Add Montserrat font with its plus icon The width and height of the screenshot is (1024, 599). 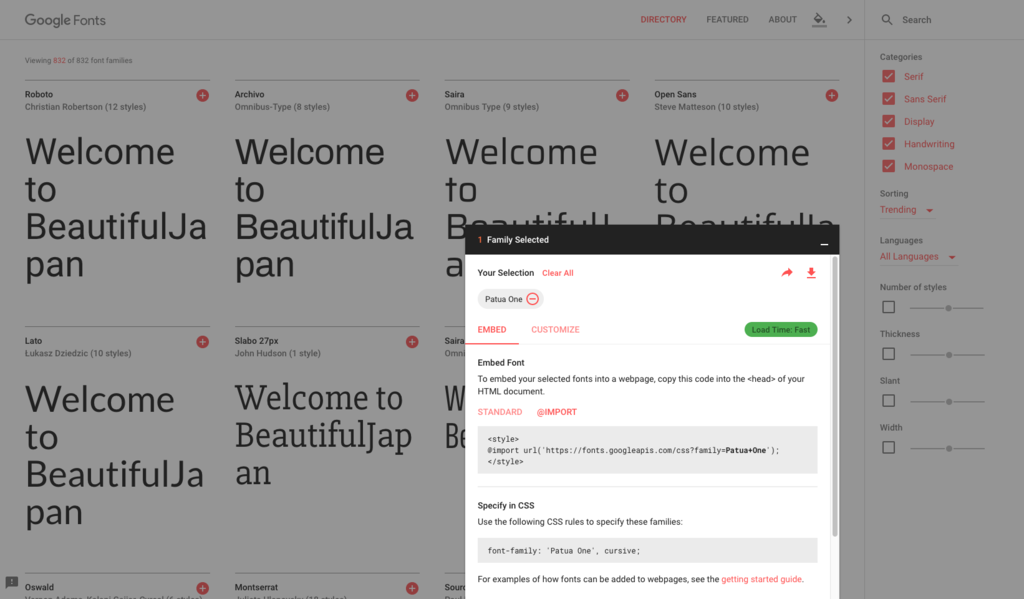click(x=412, y=588)
